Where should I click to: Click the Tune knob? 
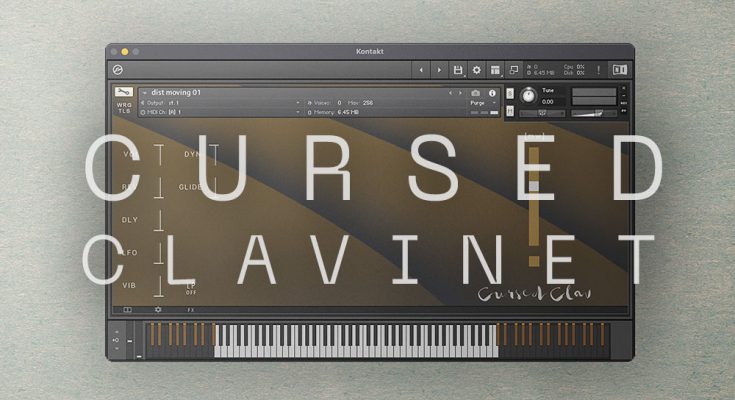click(x=528, y=96)
